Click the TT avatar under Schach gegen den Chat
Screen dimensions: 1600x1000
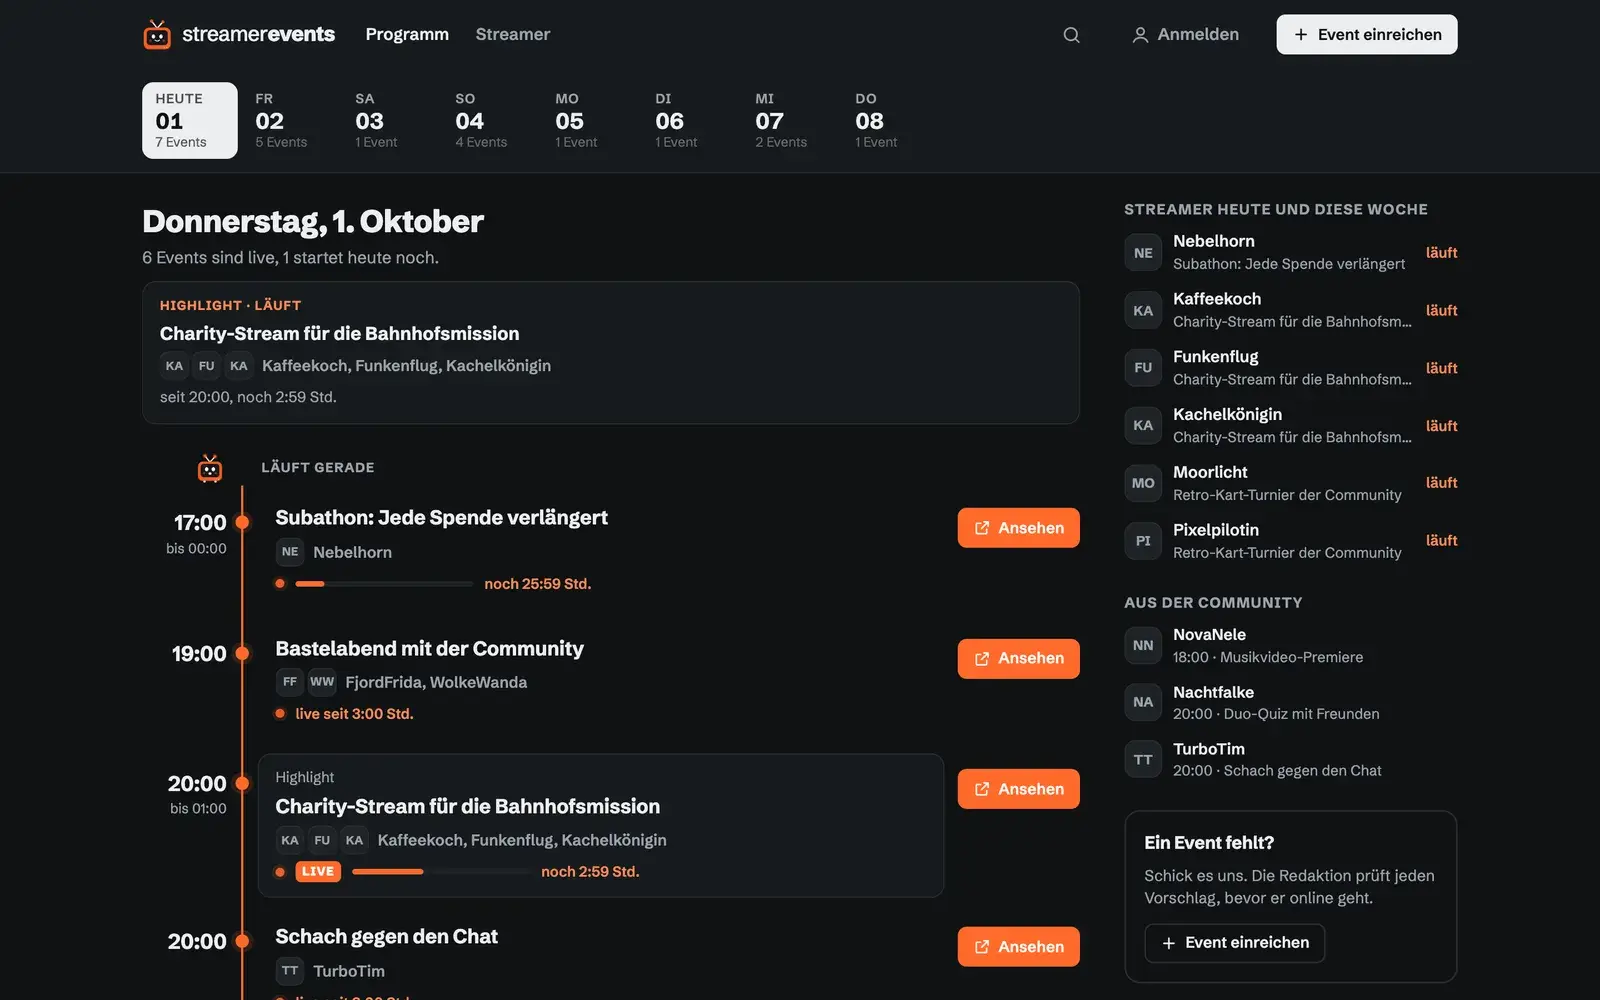click(x=290, y=971)
